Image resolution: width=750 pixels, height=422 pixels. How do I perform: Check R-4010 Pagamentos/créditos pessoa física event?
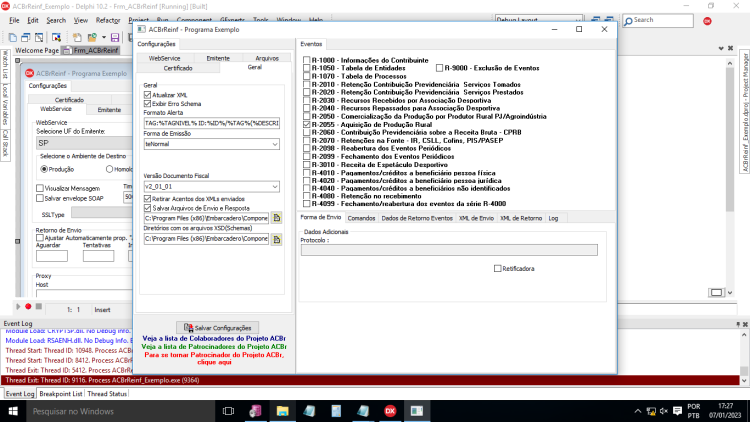(307, 173)
